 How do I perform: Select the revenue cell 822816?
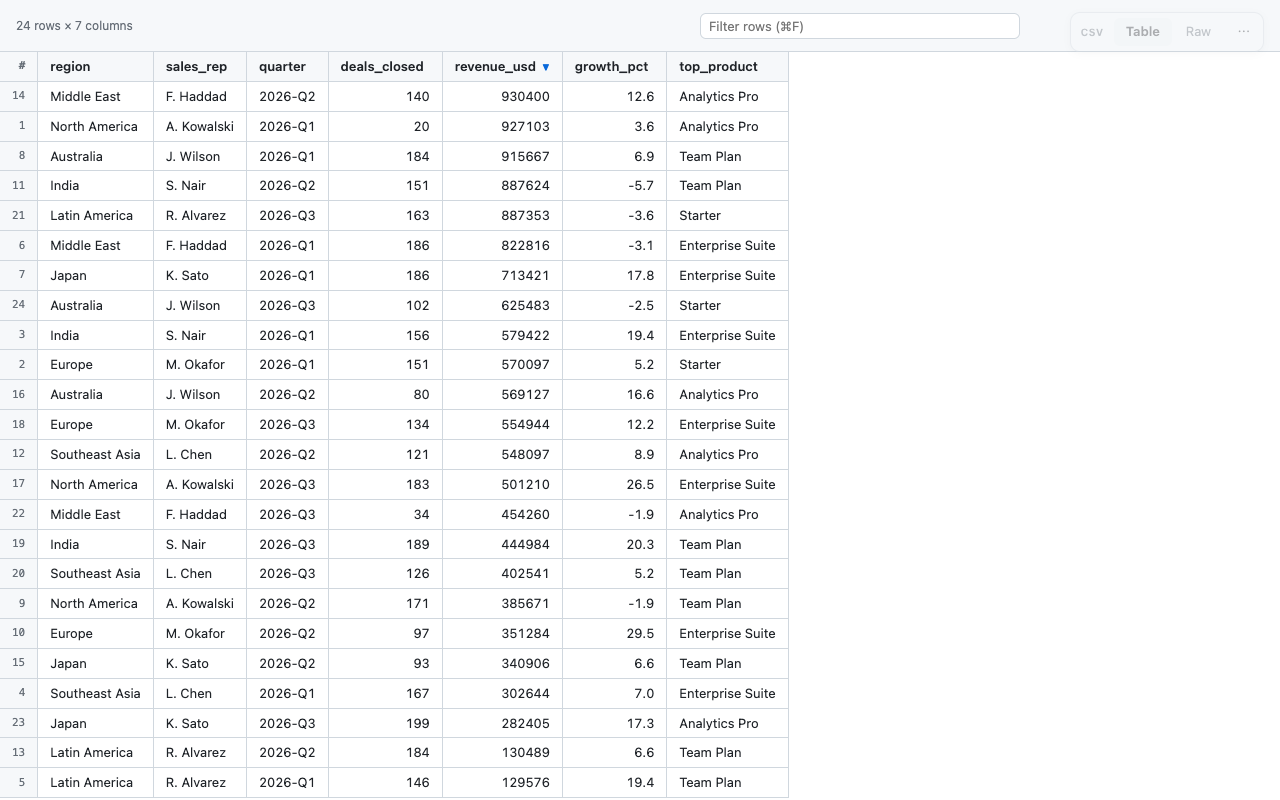tap(502, 246)
